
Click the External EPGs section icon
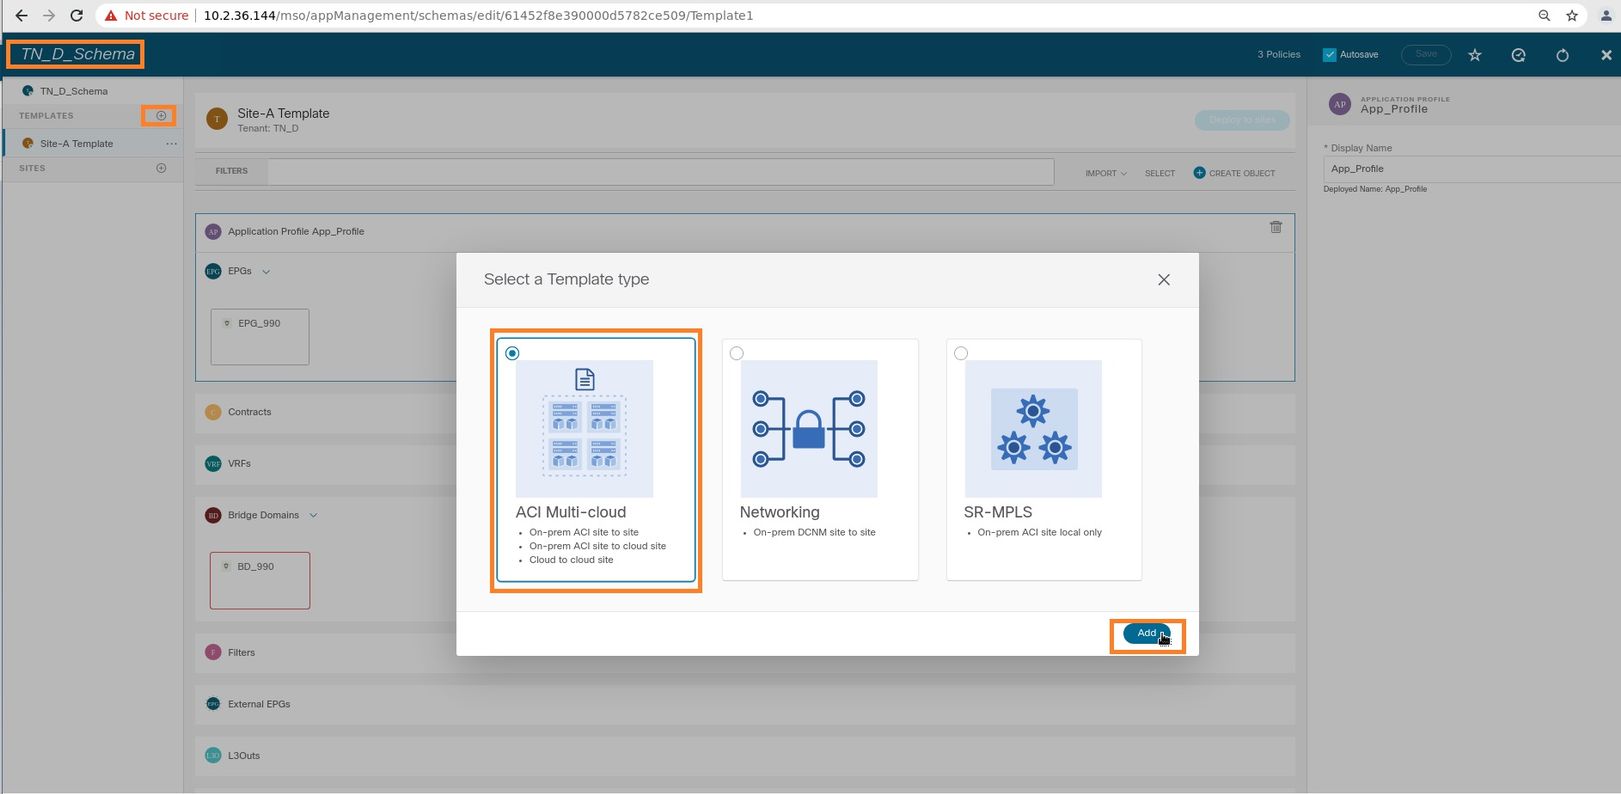(213, 704)
